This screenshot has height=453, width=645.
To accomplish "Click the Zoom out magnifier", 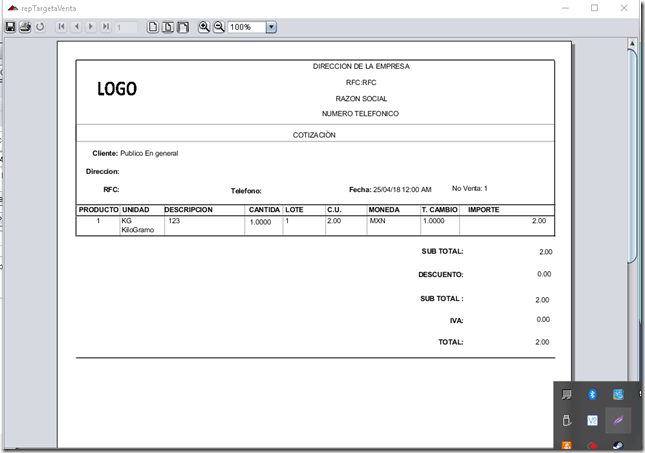I will coord(219,27).
